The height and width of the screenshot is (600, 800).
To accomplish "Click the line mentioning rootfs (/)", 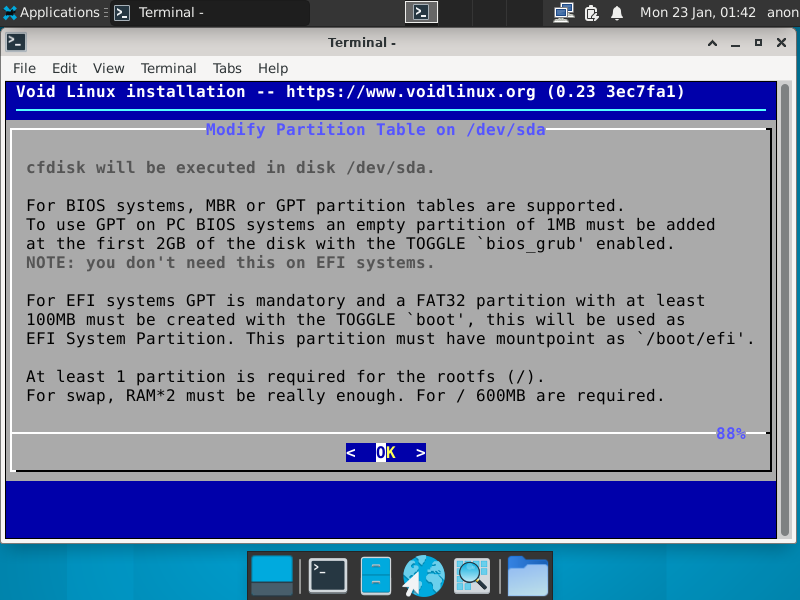I will (285, 377).
